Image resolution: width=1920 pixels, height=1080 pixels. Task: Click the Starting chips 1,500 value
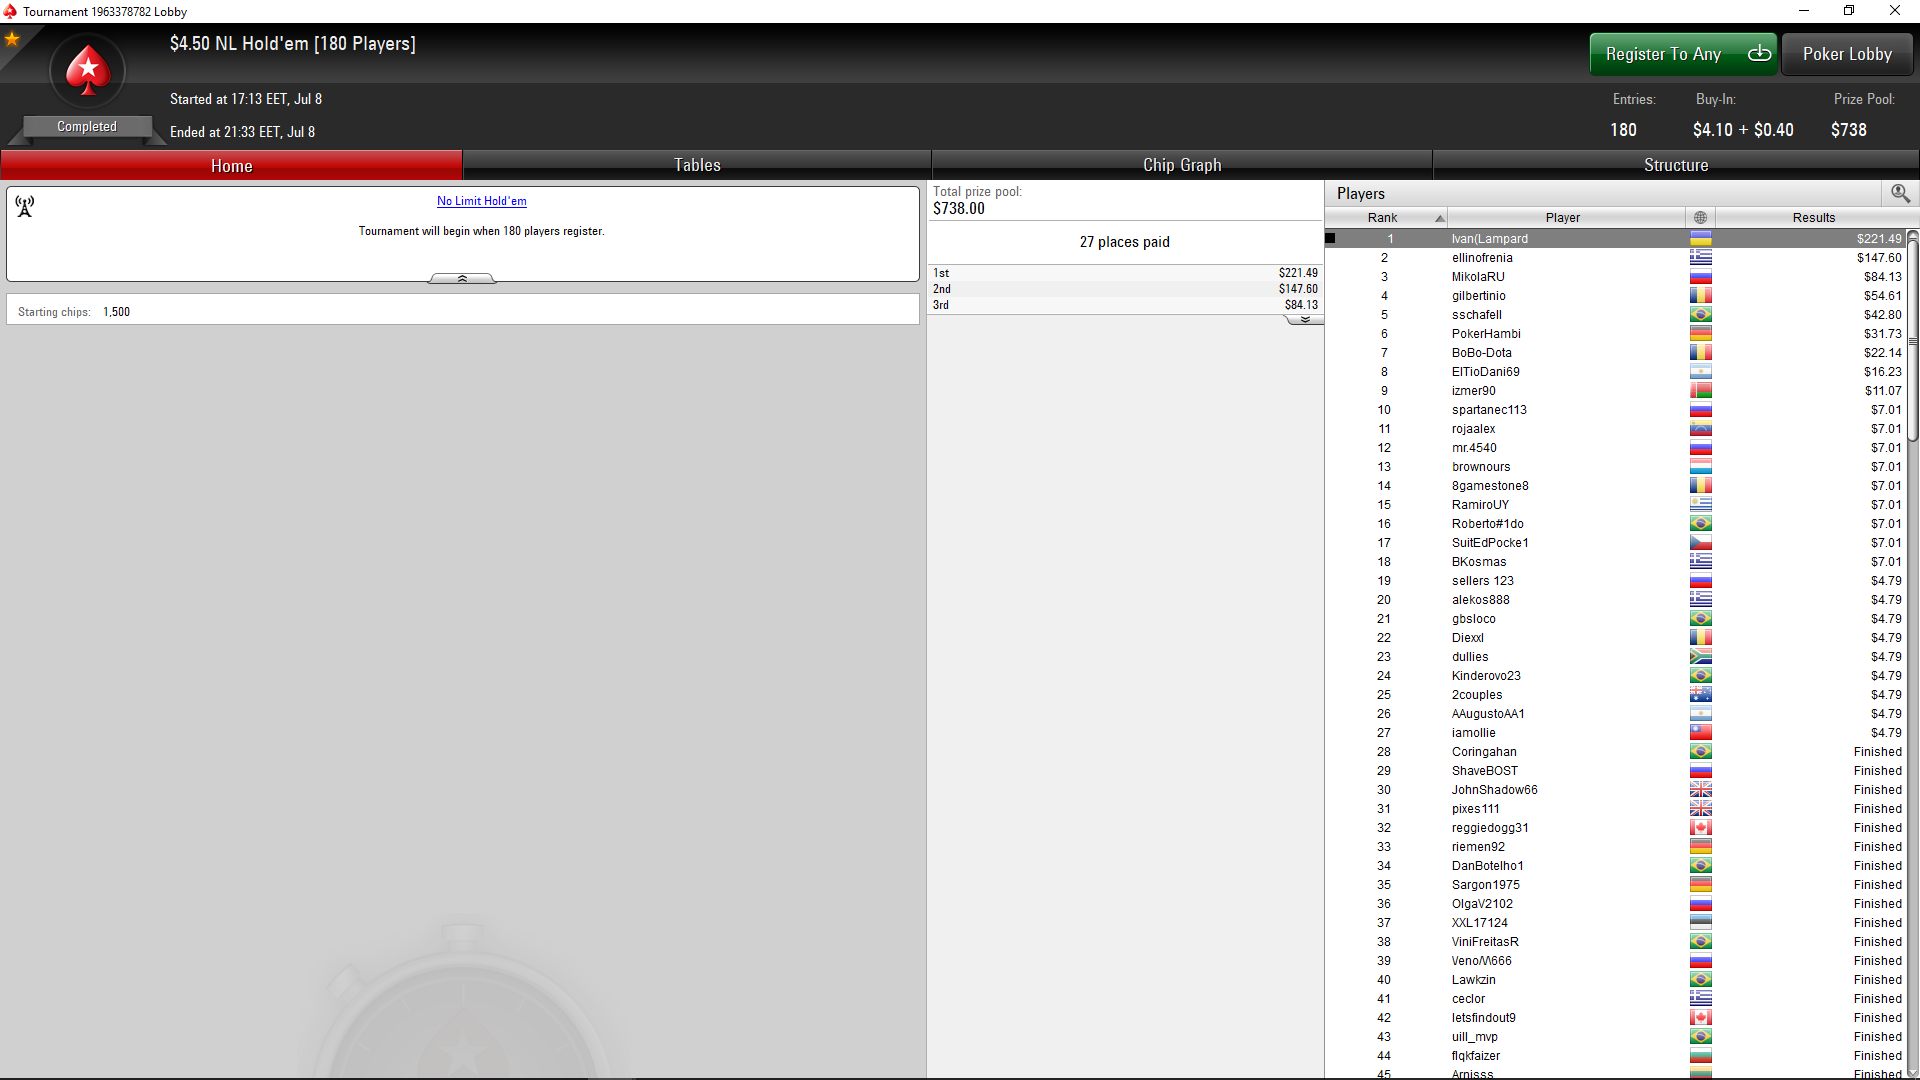(116, 312)
